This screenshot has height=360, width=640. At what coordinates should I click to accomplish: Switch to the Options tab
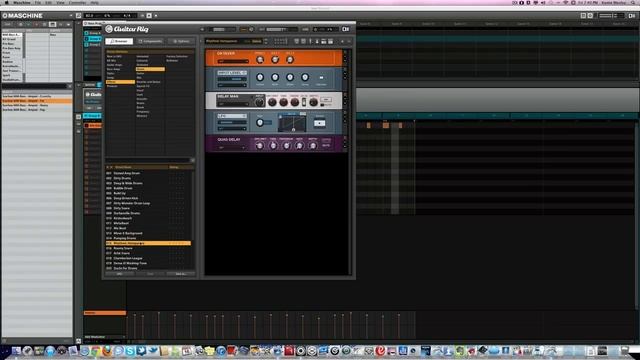click(x=181, y=41)
